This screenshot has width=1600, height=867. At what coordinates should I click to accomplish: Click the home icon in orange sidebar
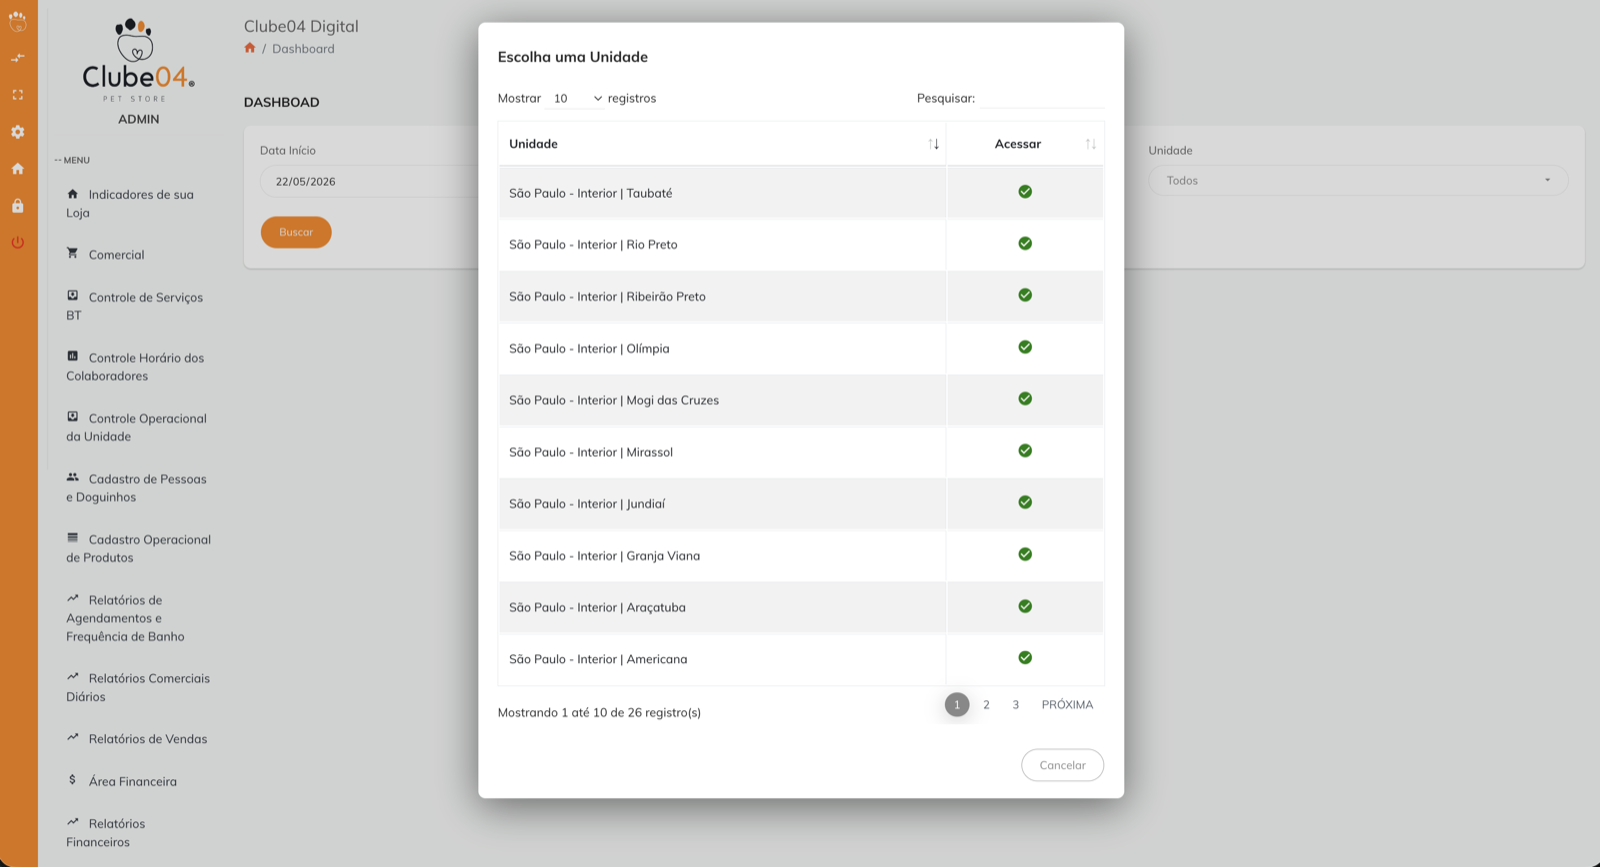18,169
